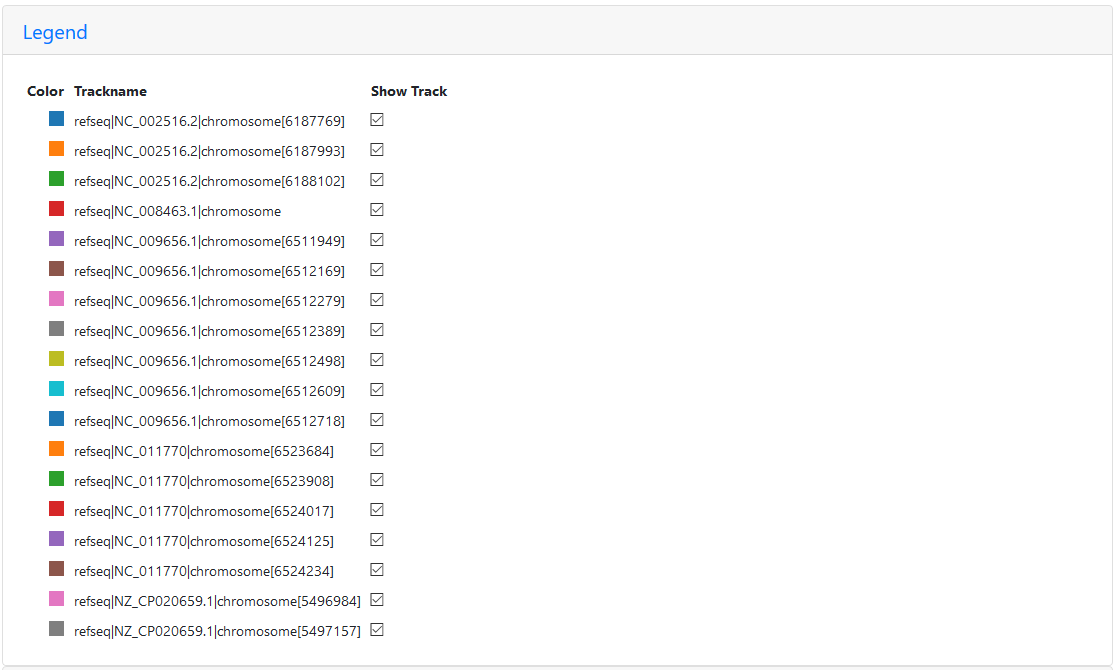This screenshot has height=670, width=1118.
Task: Click track name refseq|NC_009656.1|chromosome[6512609]
Action: (210, 391)
